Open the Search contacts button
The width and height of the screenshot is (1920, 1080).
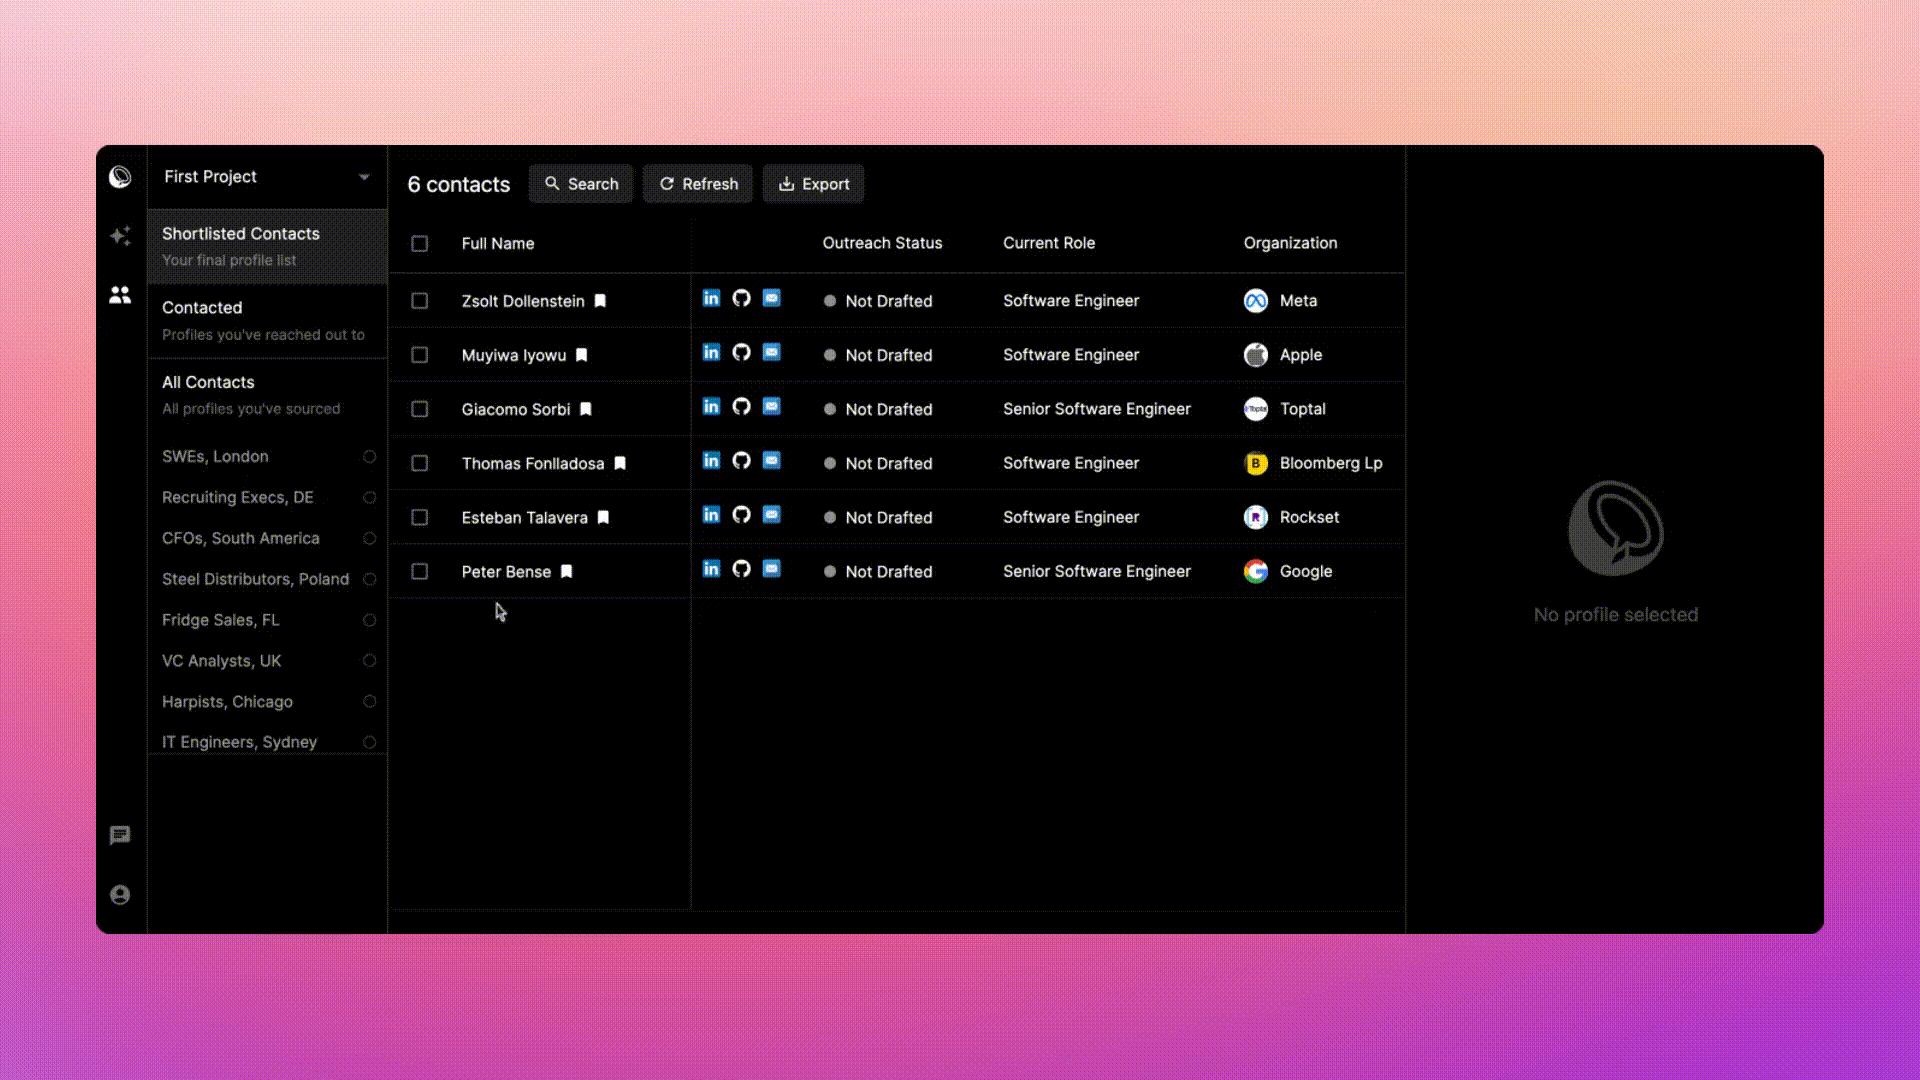[580, 184]
